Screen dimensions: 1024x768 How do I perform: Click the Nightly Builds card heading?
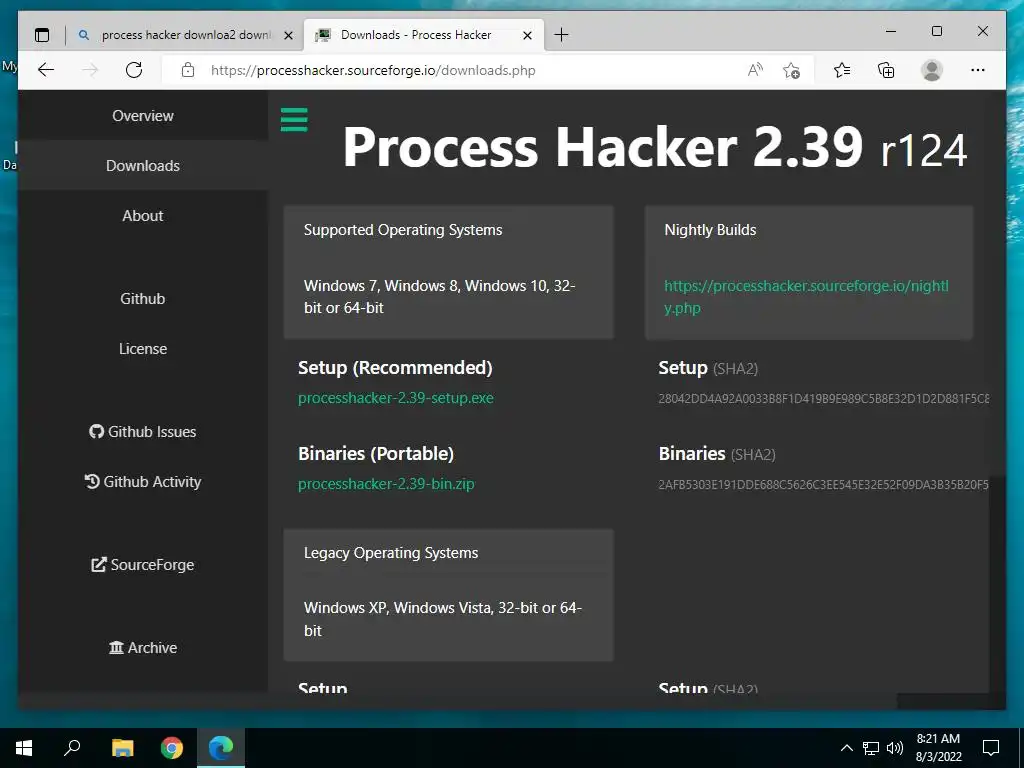coord(710,230)
